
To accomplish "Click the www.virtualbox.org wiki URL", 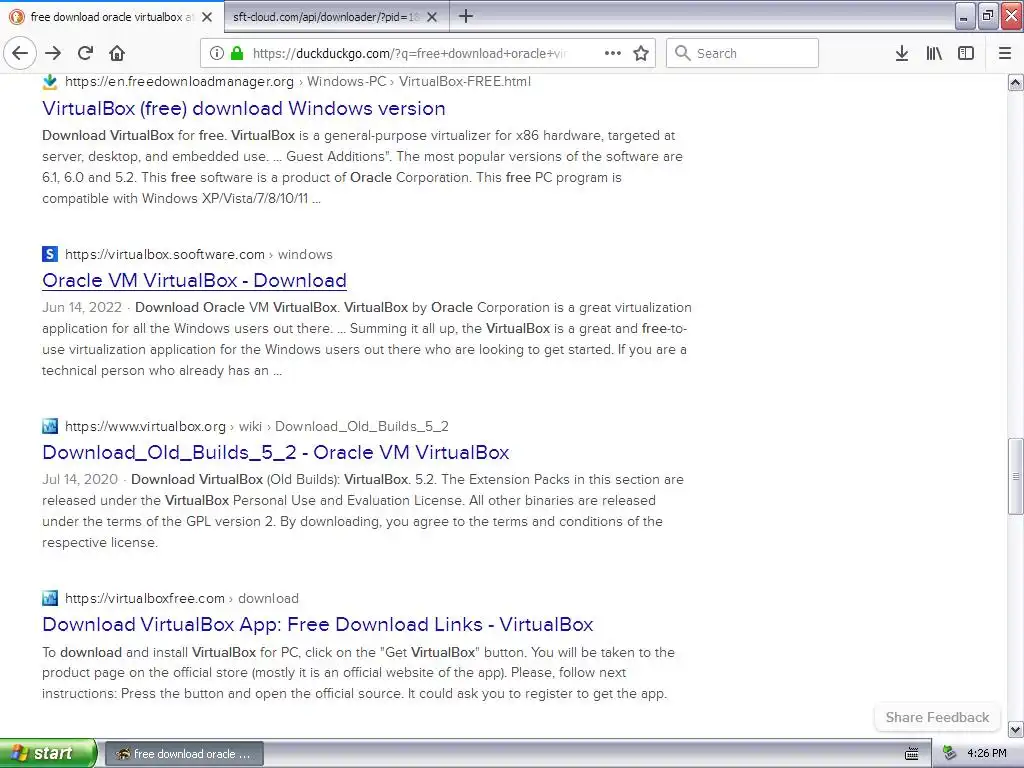I will (x=257, y=426).
